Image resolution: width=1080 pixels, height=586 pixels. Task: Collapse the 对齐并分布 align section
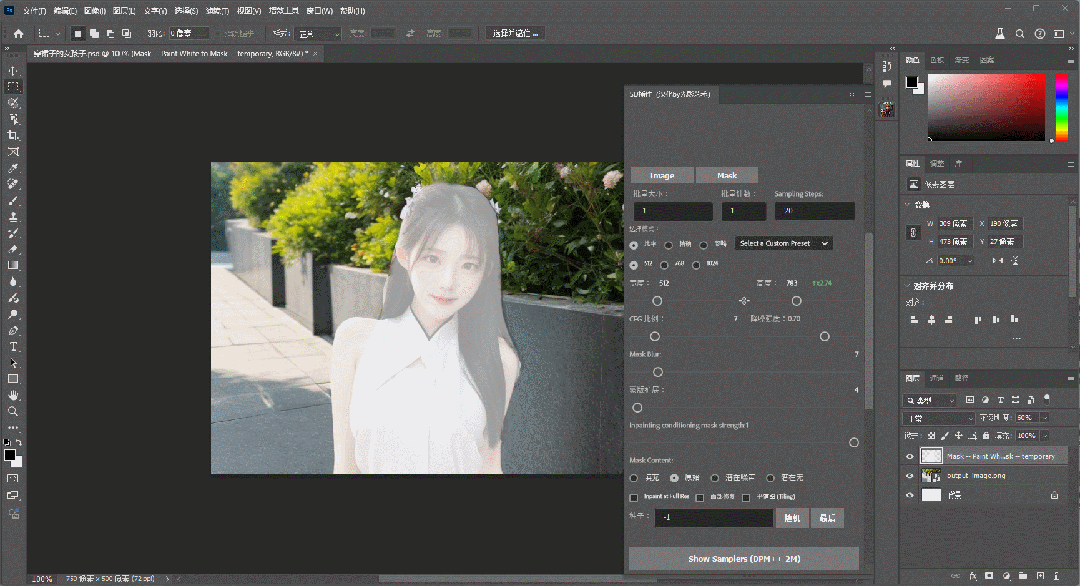[x=907, y=286]
